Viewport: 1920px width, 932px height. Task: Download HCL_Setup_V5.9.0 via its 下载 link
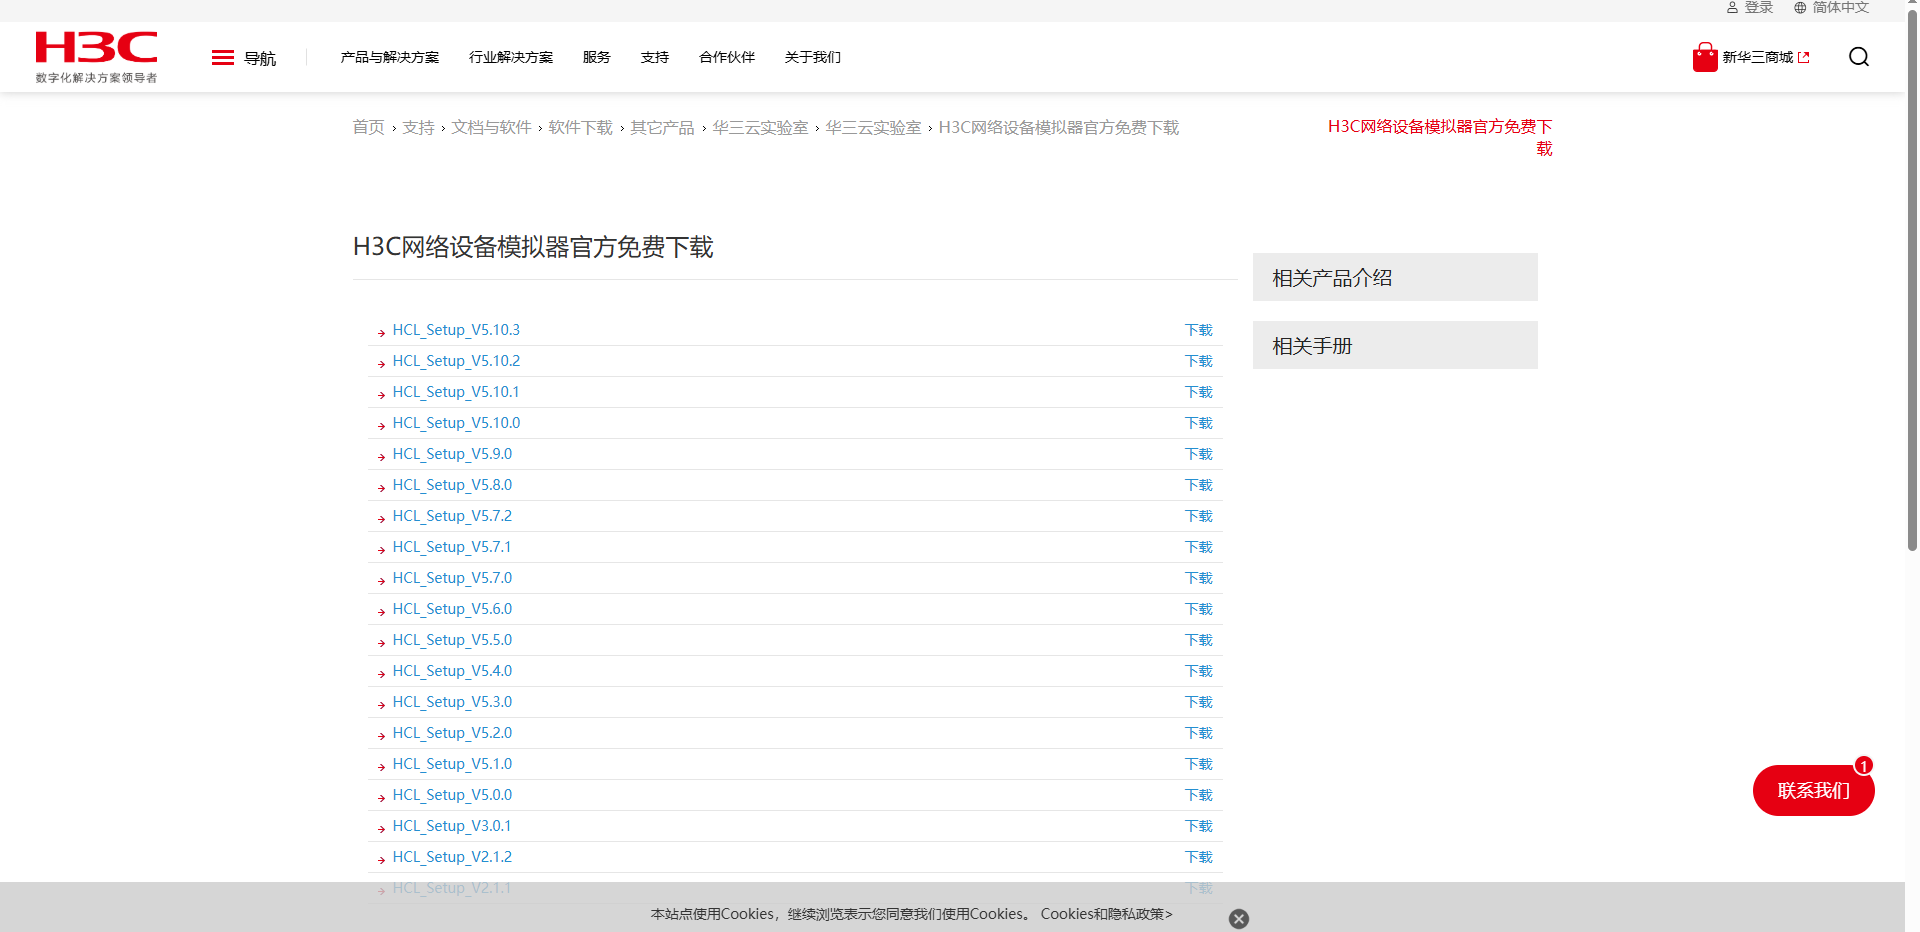tap(1198, 454)
